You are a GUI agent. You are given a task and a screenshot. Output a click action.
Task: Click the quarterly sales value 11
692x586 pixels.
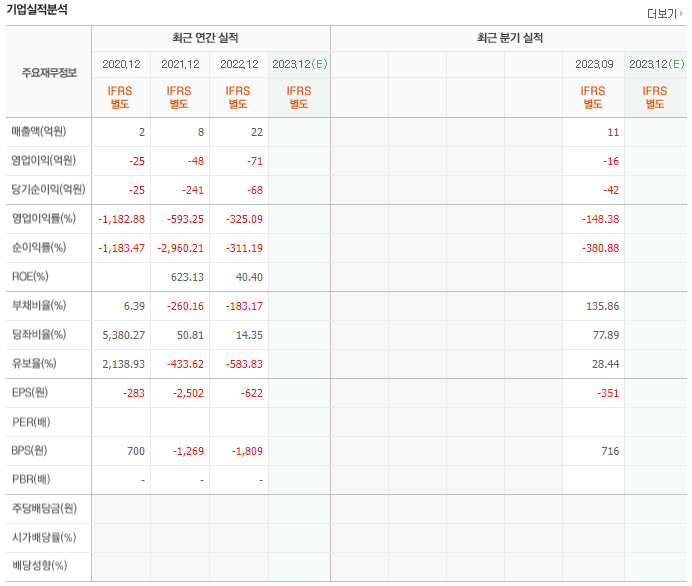coord(613,132)
